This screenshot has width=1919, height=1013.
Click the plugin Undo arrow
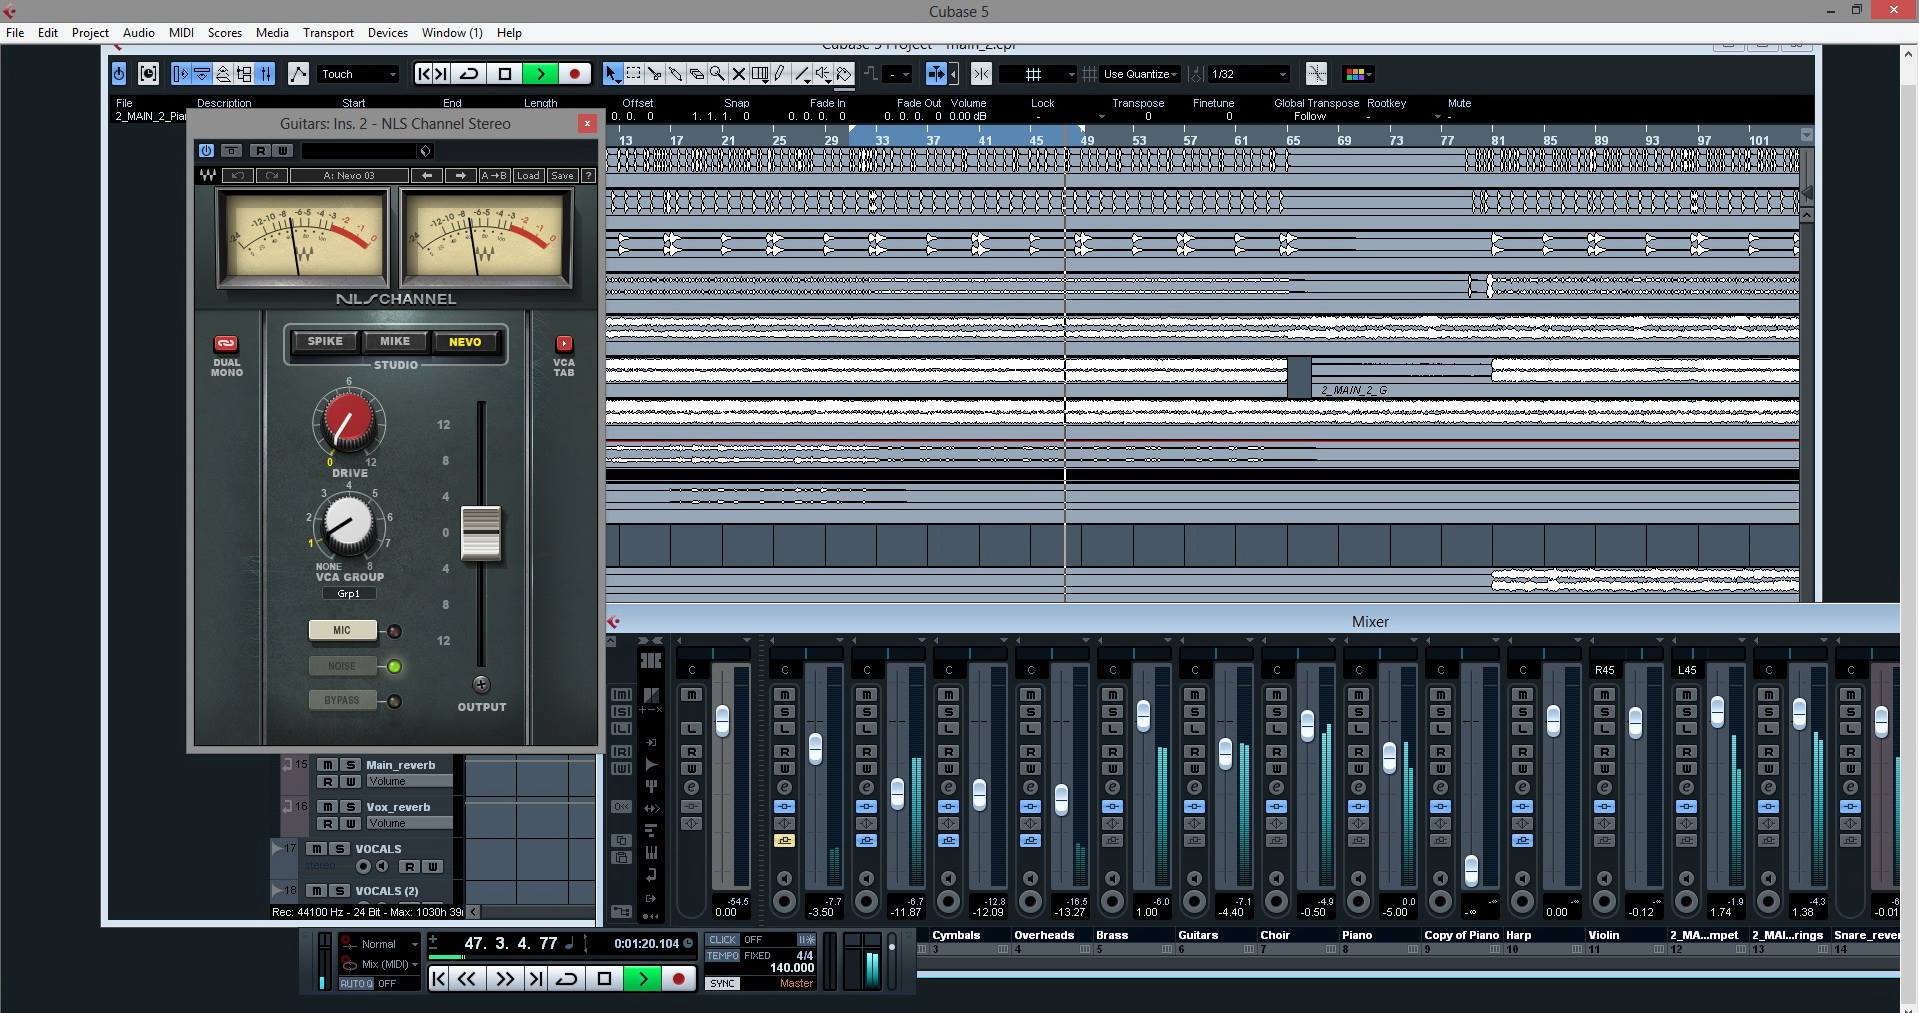238,176
